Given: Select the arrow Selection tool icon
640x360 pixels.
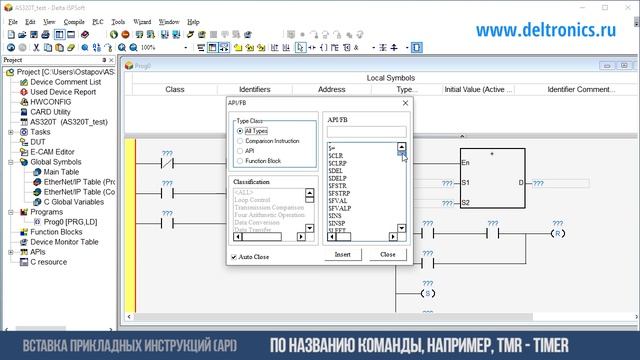Looking at the screenshot, I should (300, 48).
